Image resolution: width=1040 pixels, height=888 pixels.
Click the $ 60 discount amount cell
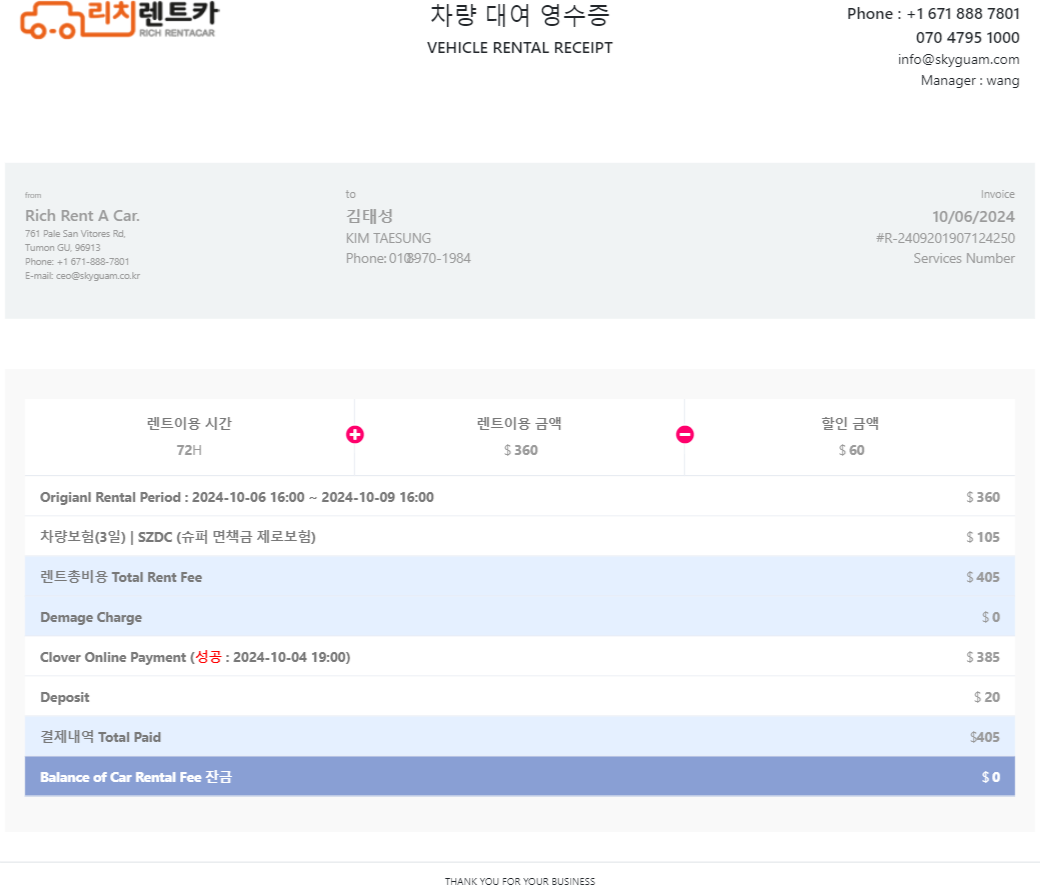(x=850, y=437)
